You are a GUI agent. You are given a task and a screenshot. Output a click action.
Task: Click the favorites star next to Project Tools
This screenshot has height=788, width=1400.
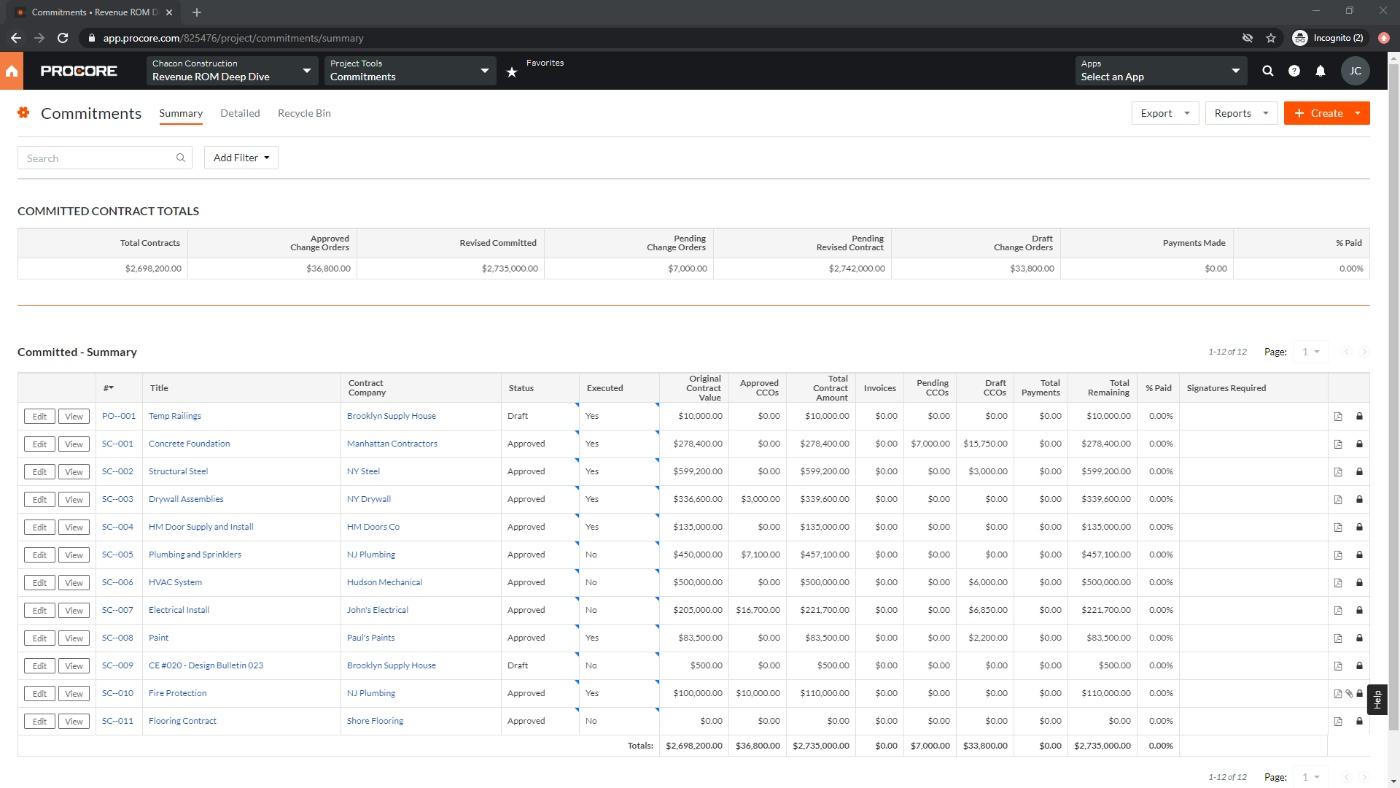click(x=512, y=71)
